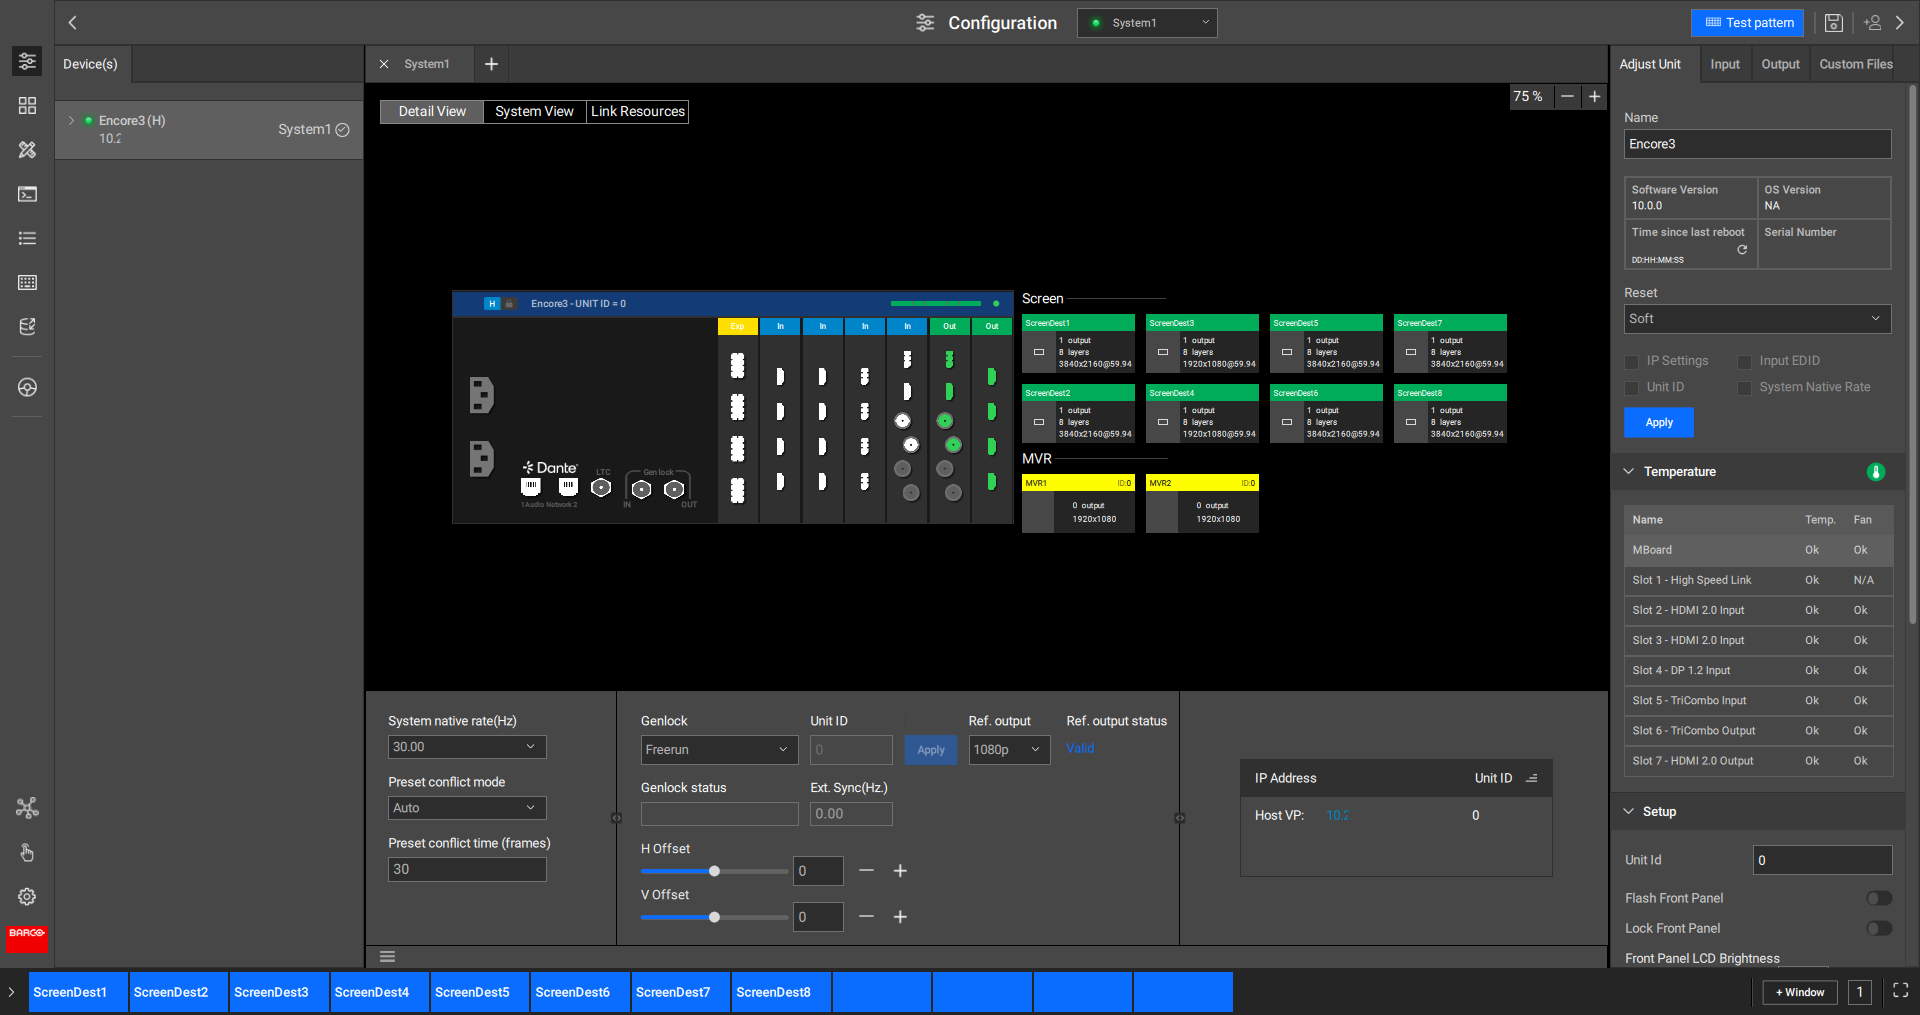Enable the System Native Rate checkbox
The height and width of the screenshot is (1015, 1920).
point(1744,388)
